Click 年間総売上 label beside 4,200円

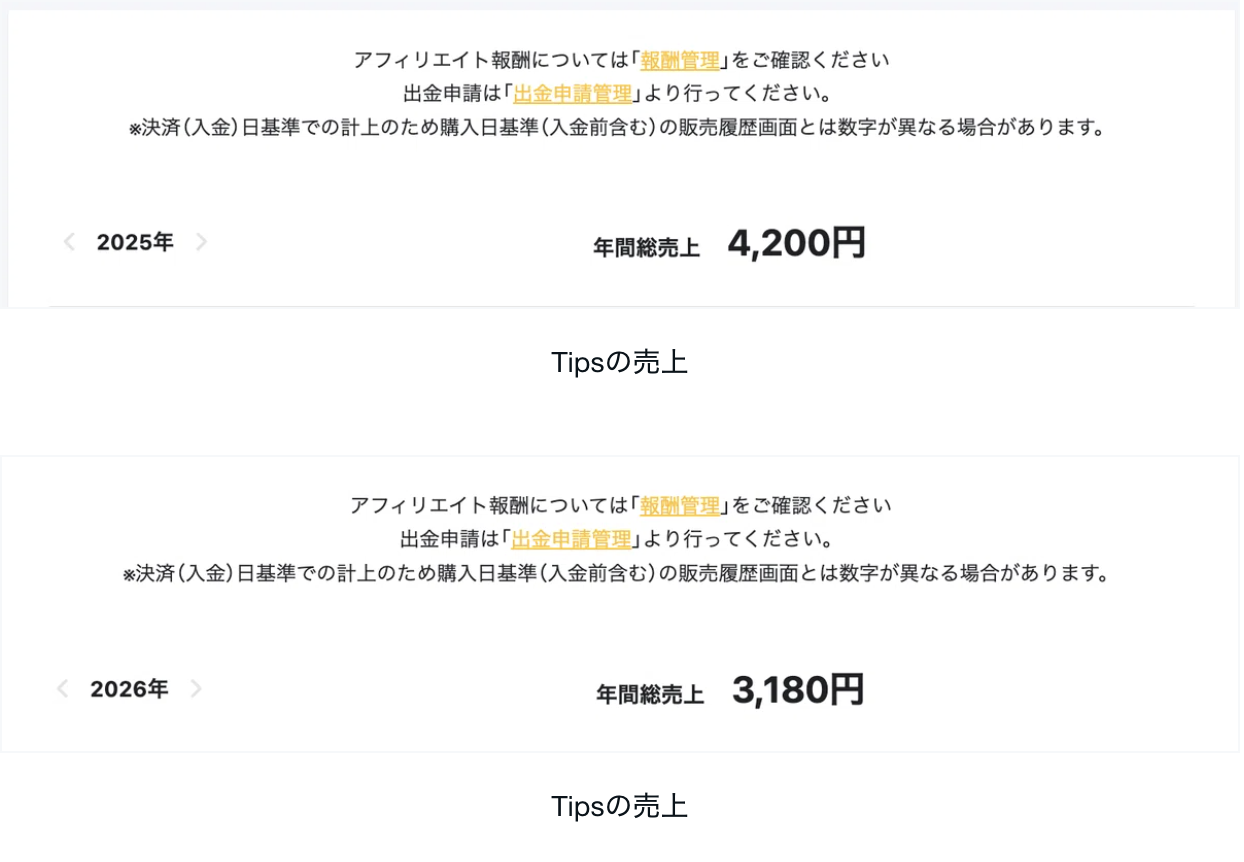(646, 248)
